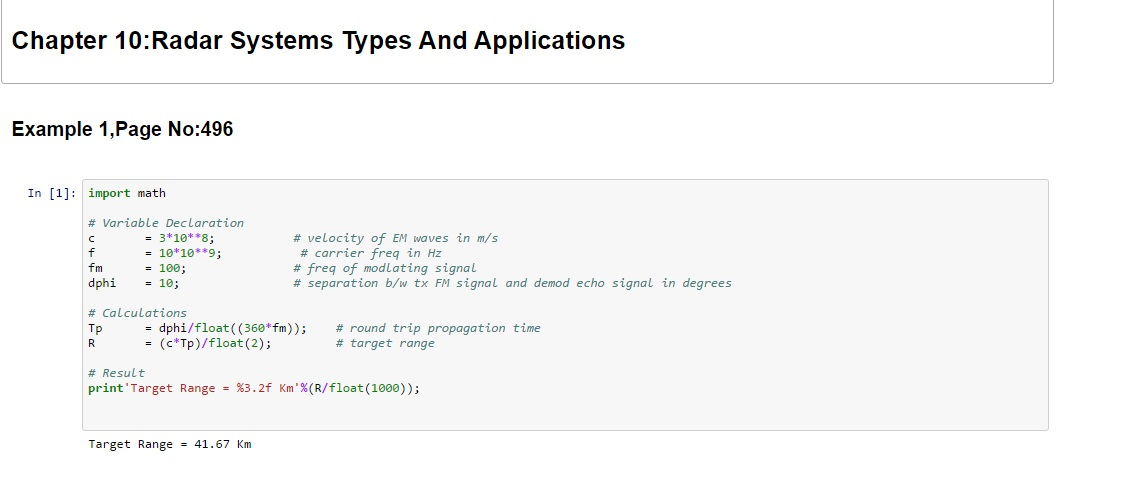Click the 'import math' code line
Image resolution: width=1139 pixels, height=479 pixels.
point(127,193)
